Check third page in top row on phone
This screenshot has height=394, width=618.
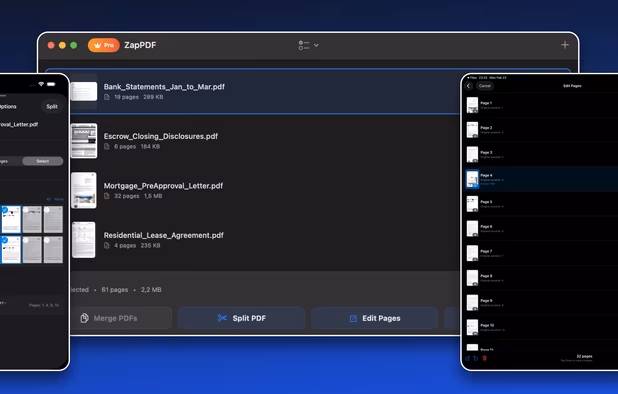53,219
